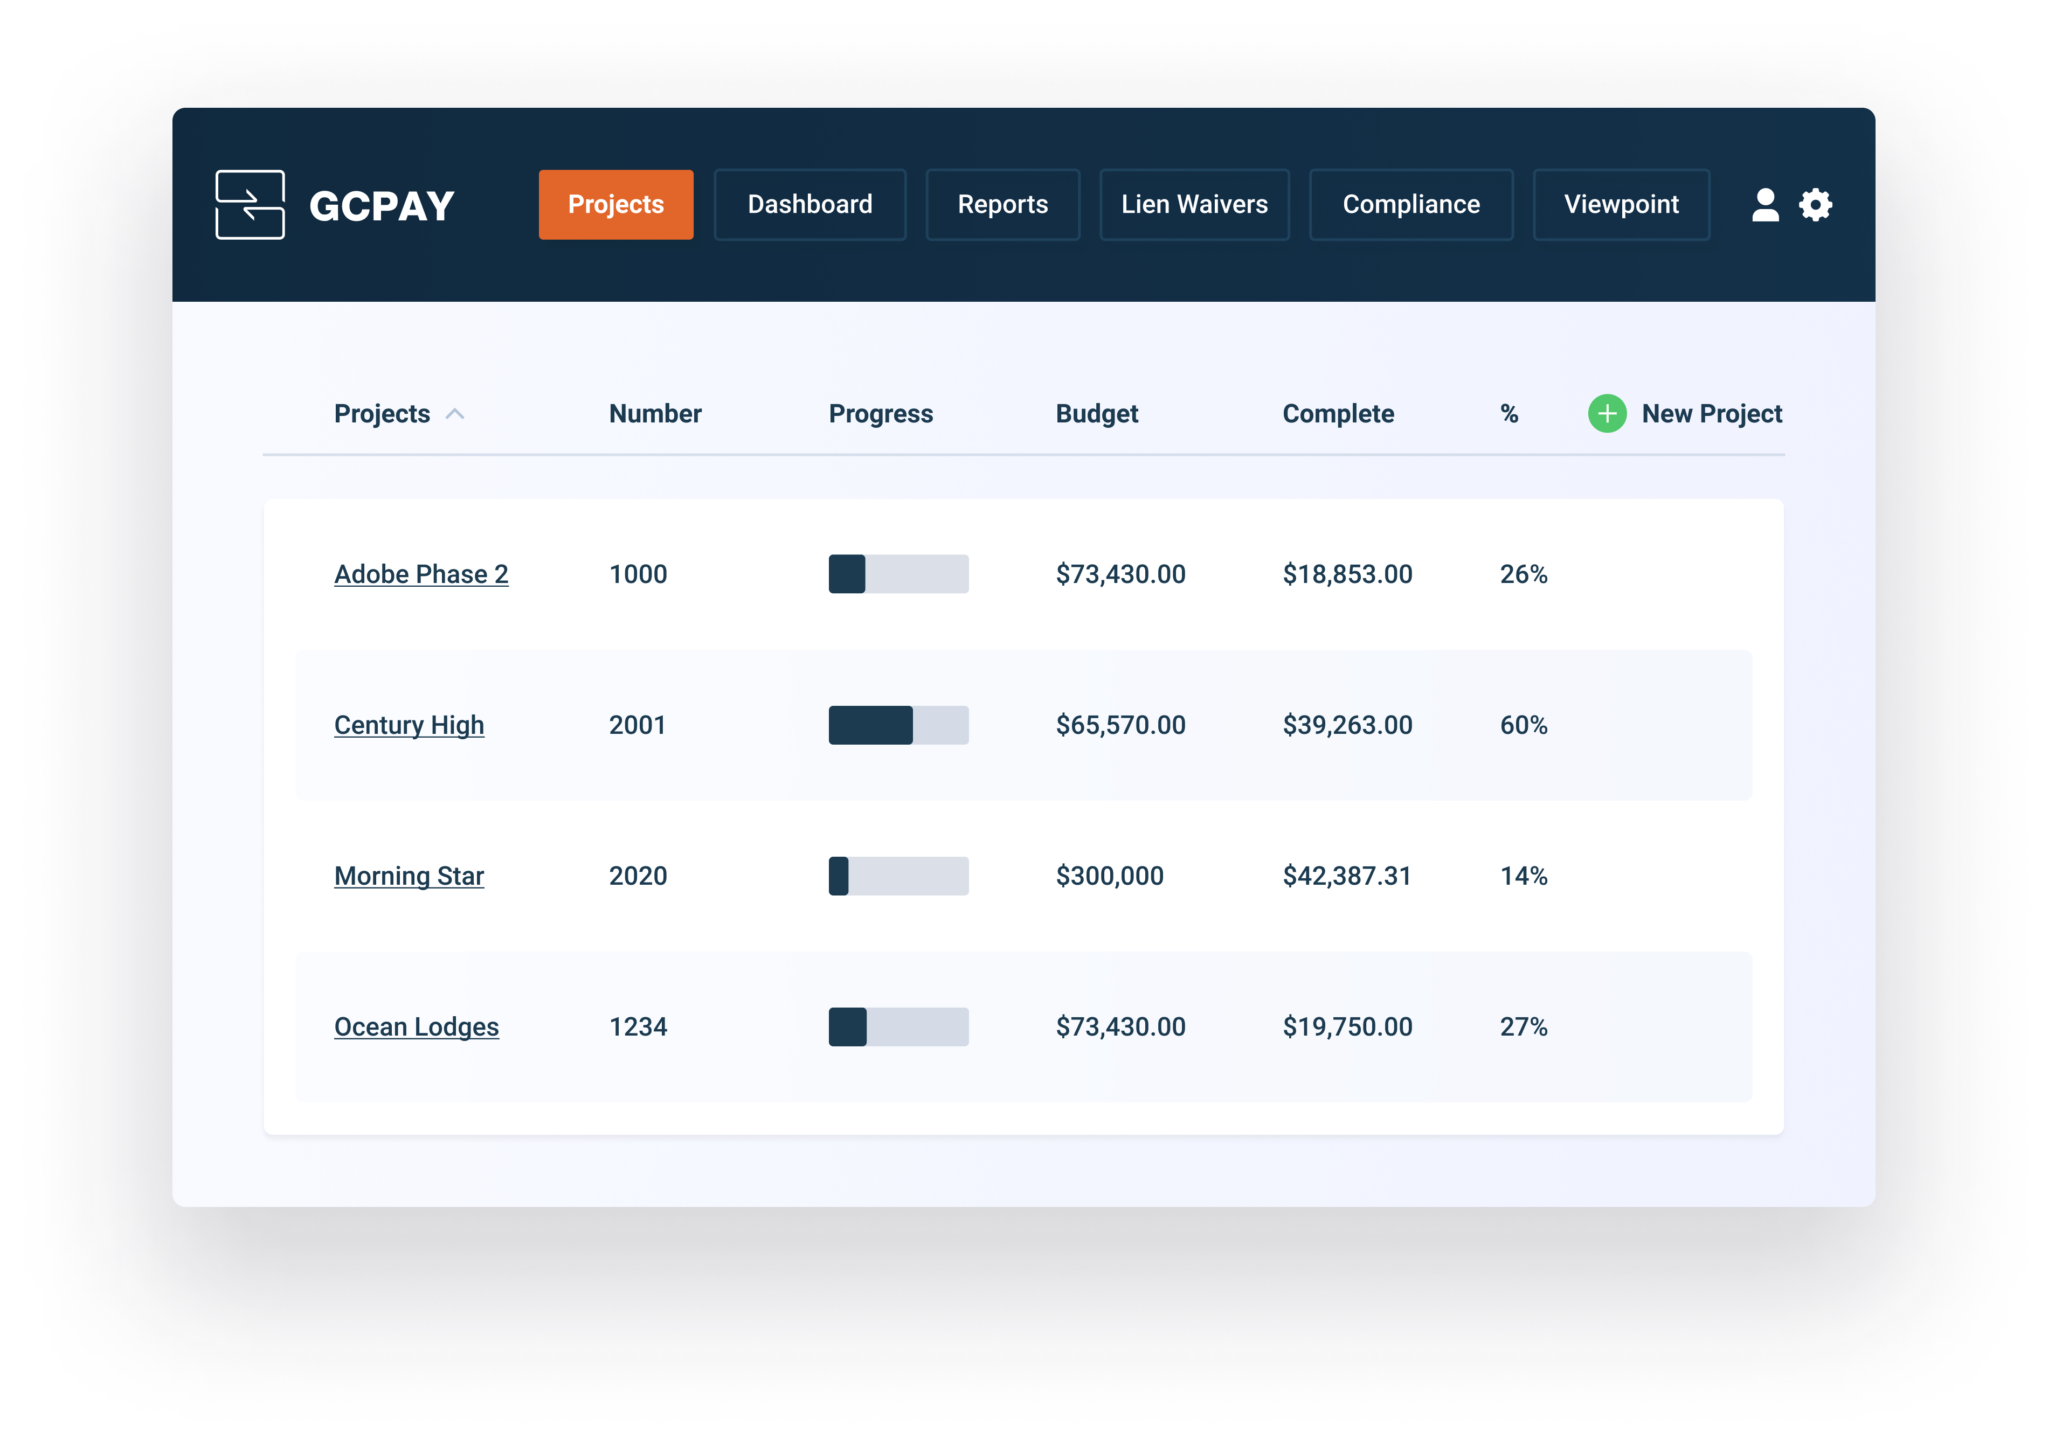Image resolution: width=2048 pixels, height=1444 pixels.
Task: Click the Morning Star progress indicator
Action: 898,876
